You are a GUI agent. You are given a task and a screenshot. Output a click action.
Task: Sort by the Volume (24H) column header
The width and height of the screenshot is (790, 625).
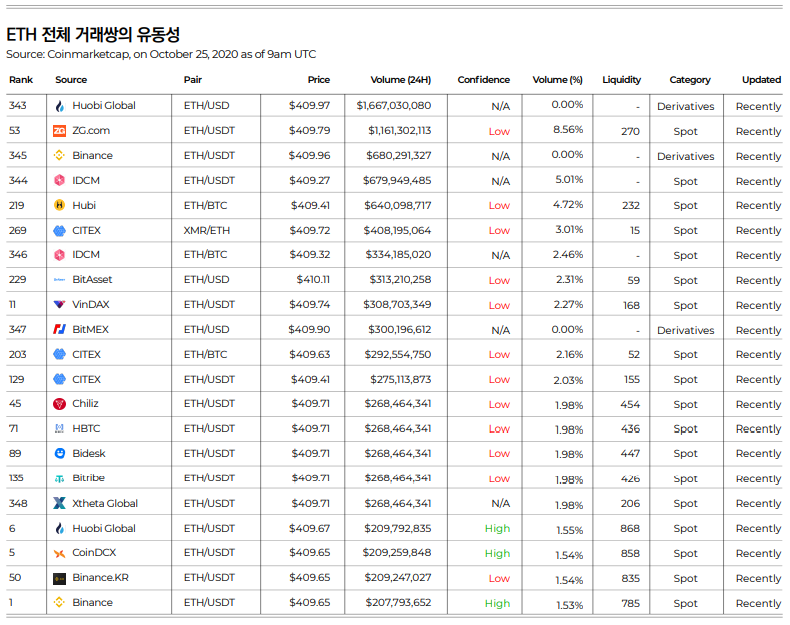point(401,80)
